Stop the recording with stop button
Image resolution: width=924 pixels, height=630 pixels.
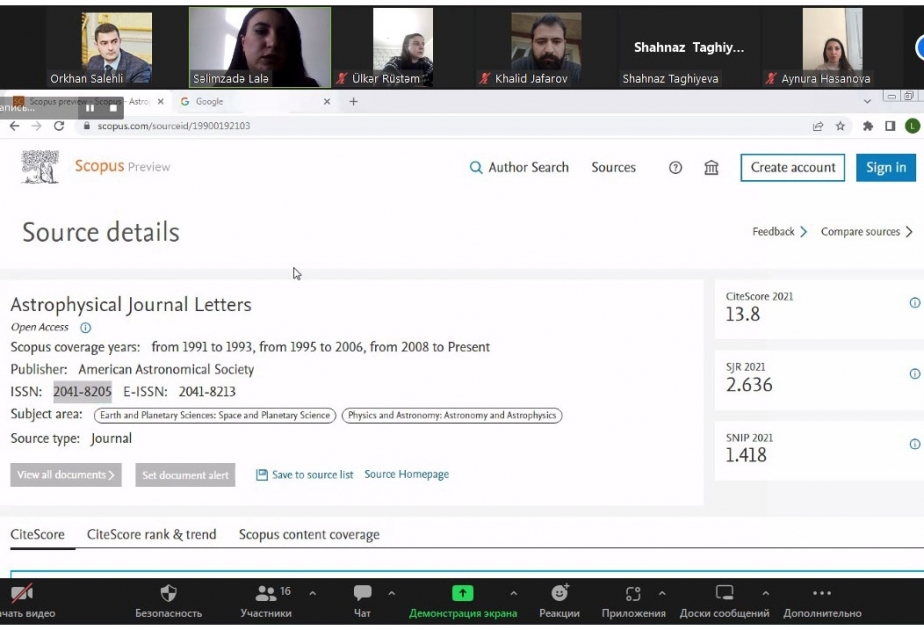pyautogui.click(x=113, y=108)
